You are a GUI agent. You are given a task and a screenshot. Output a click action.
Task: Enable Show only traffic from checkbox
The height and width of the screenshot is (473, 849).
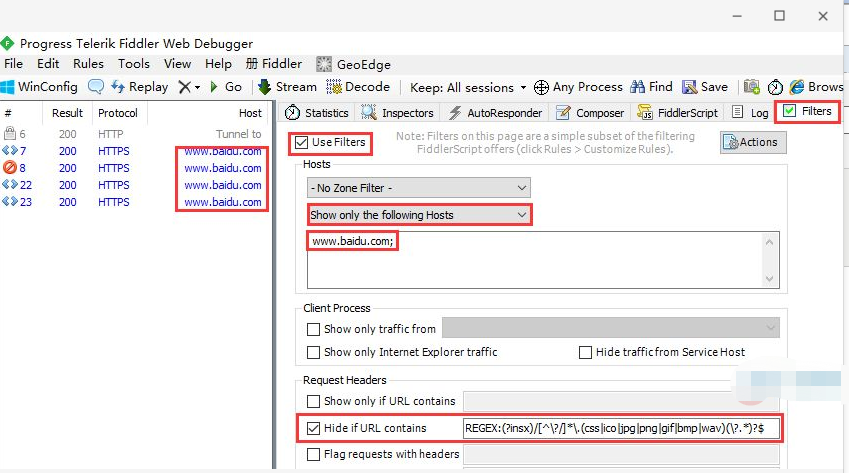tap(313, 329)
